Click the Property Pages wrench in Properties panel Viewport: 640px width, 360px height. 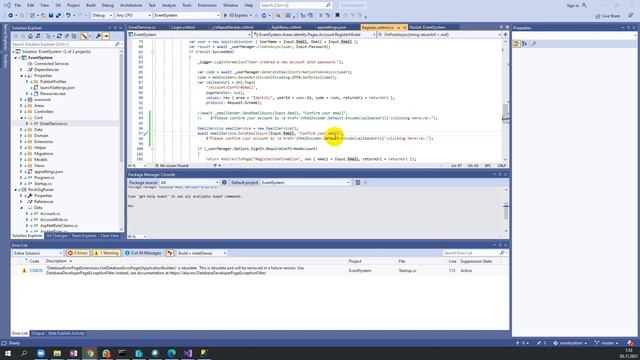(534, 44)
